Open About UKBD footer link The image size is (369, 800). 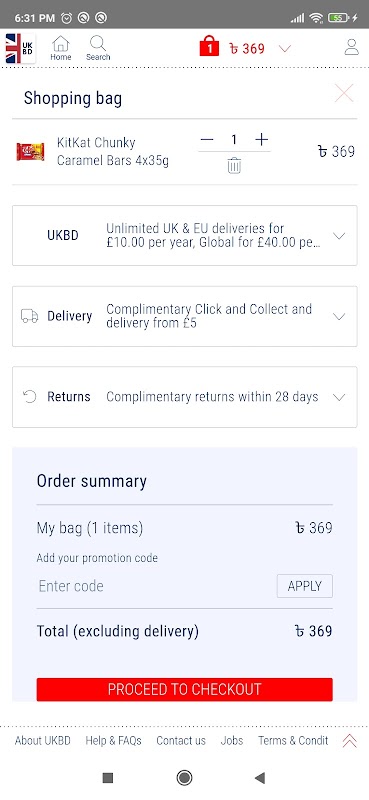(x=43, y=740)
